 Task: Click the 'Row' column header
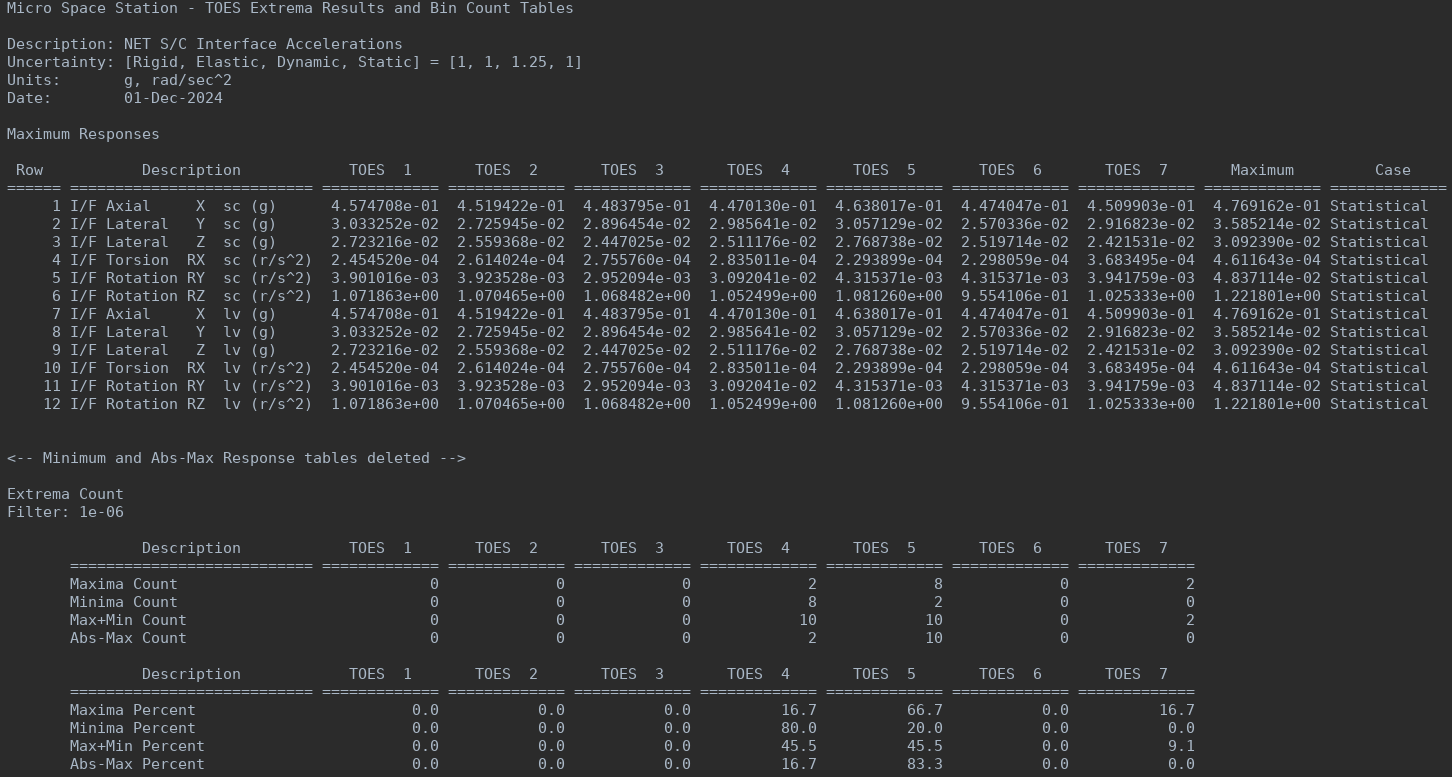coord(29,170)
